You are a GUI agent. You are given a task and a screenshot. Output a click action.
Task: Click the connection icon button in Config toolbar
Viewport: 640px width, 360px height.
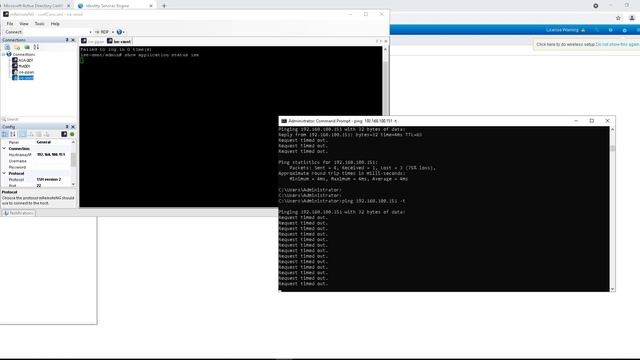[64, 134]
